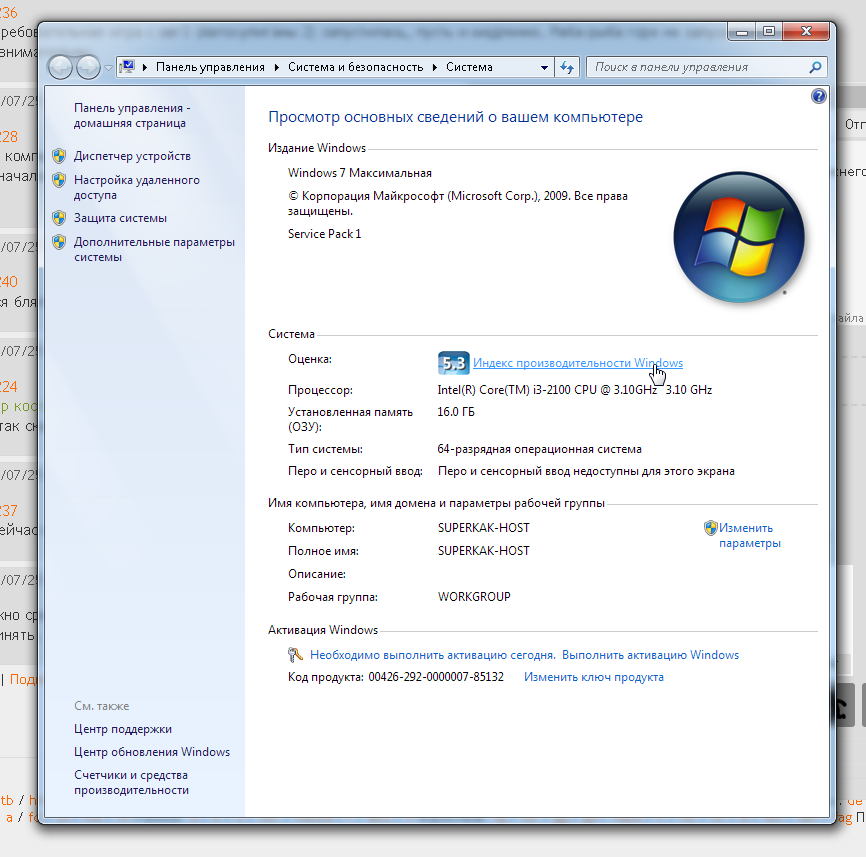Click the Forward navigation arrow button
This screenshot has height=857, width=866.
coord(88,67)
